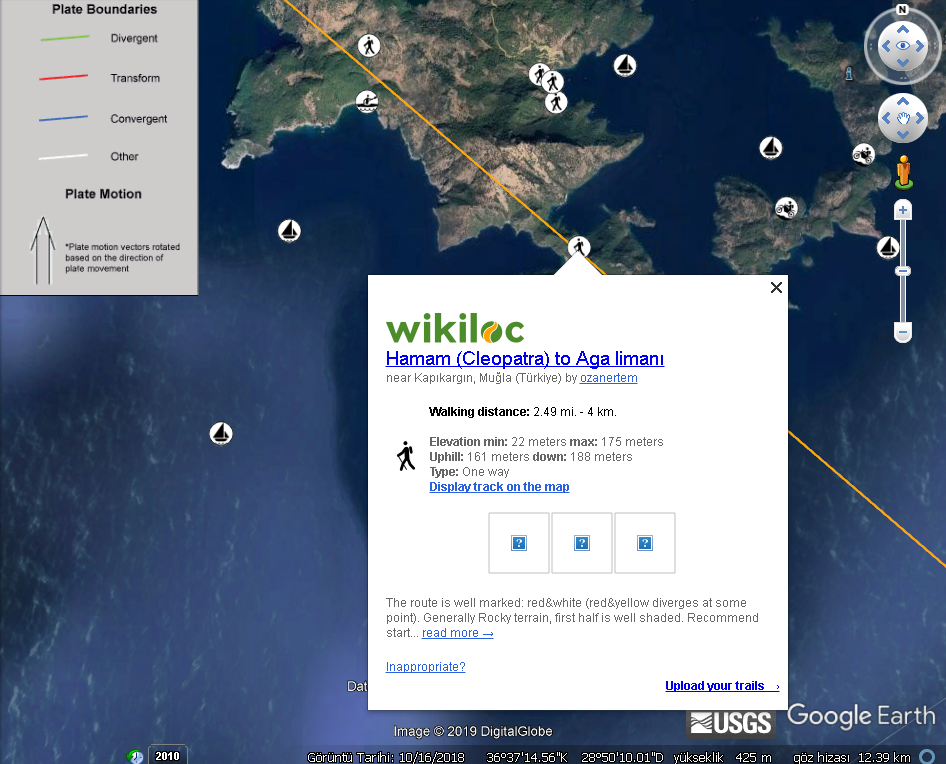Pan map down with the move joystick
Viewport: 946px width, 764px height.
[903, 135]
